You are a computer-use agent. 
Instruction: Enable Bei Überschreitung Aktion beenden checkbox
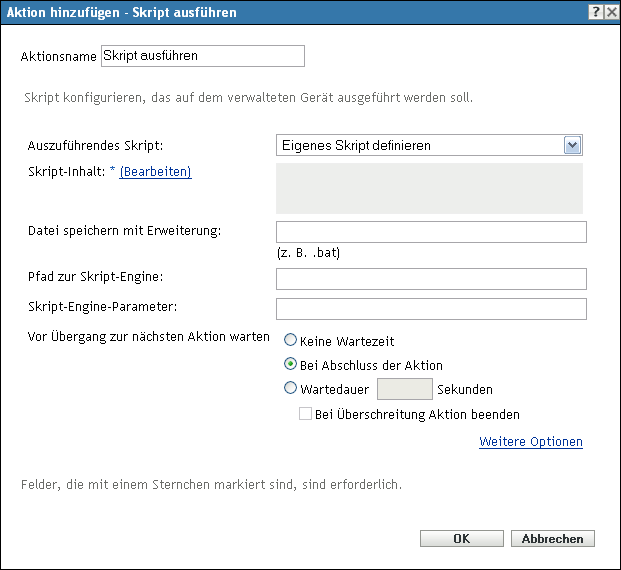pyautogui.click(x=306, y=414)
